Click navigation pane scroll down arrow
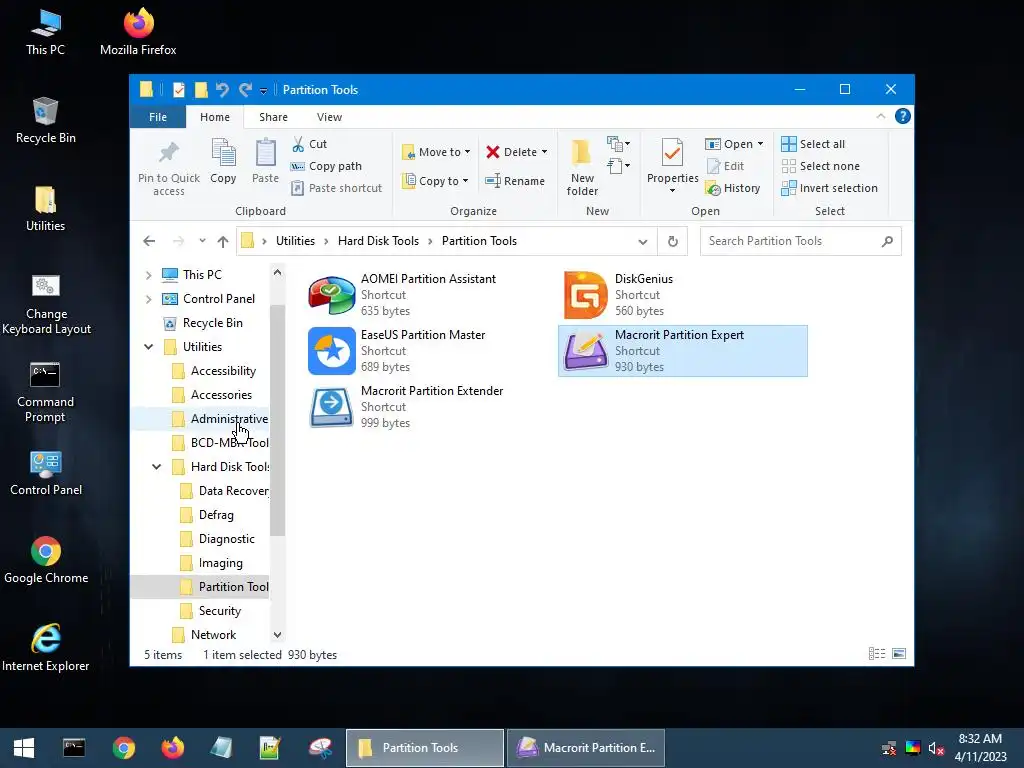The height and width of the screenshot is (768, 1024). 278,635
